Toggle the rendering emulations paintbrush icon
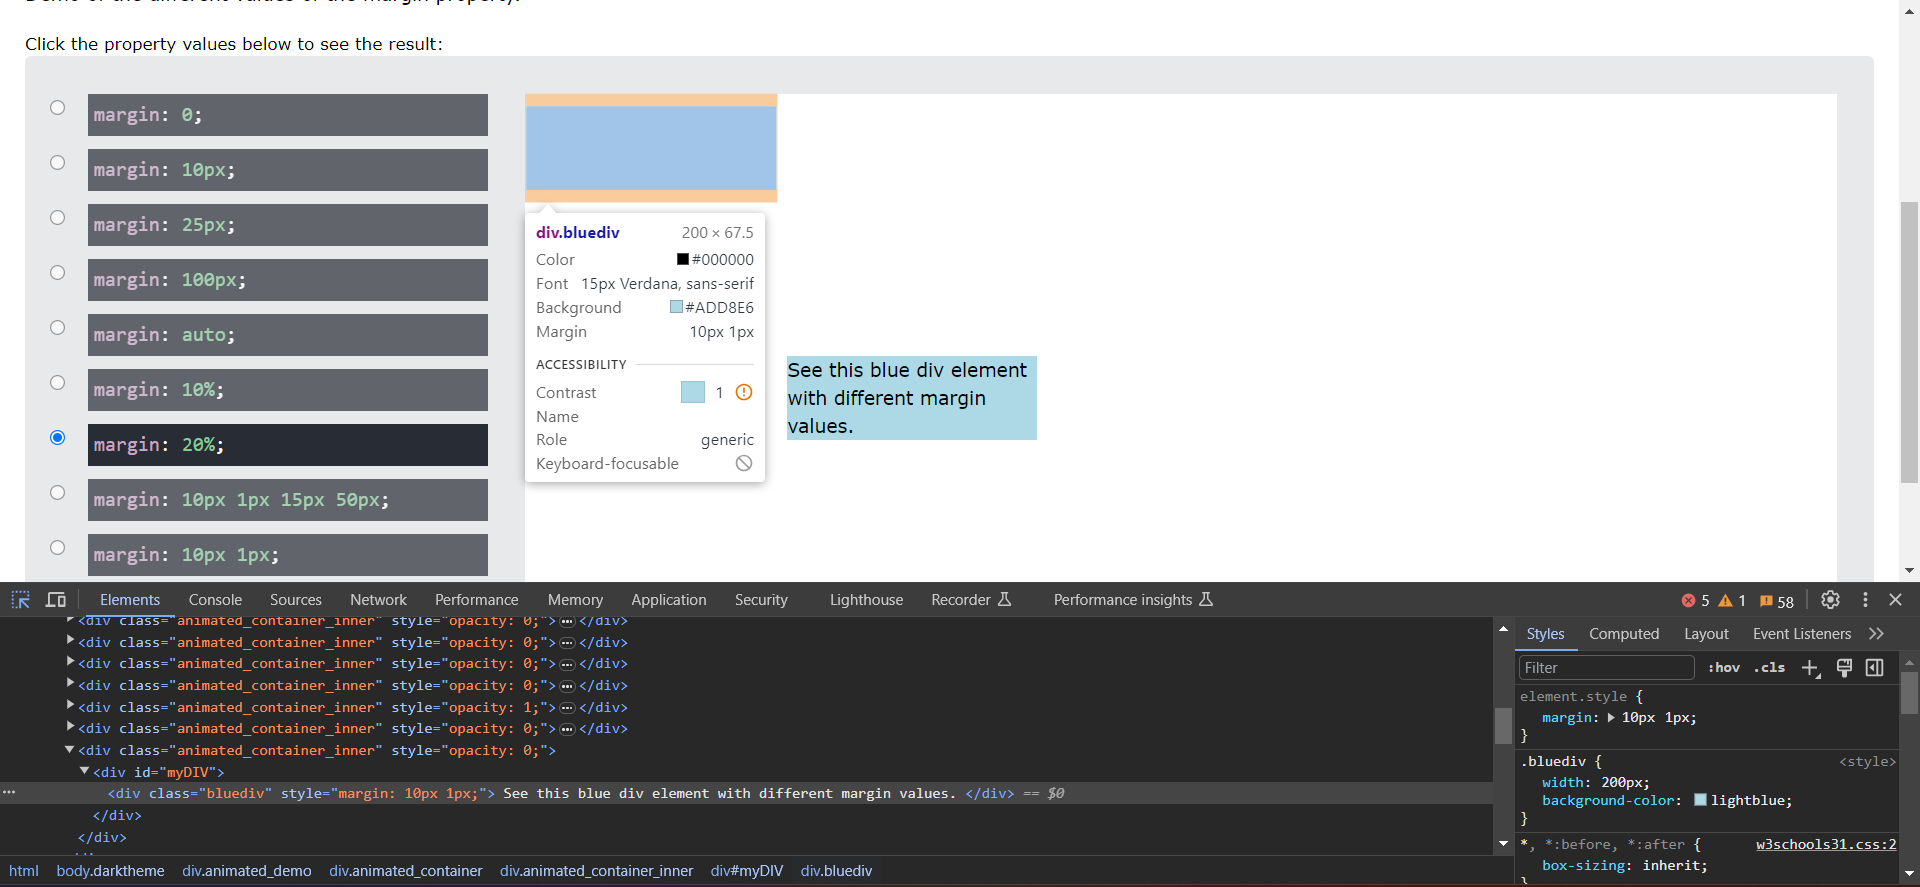1920x887 pixels. (1845, 668)
